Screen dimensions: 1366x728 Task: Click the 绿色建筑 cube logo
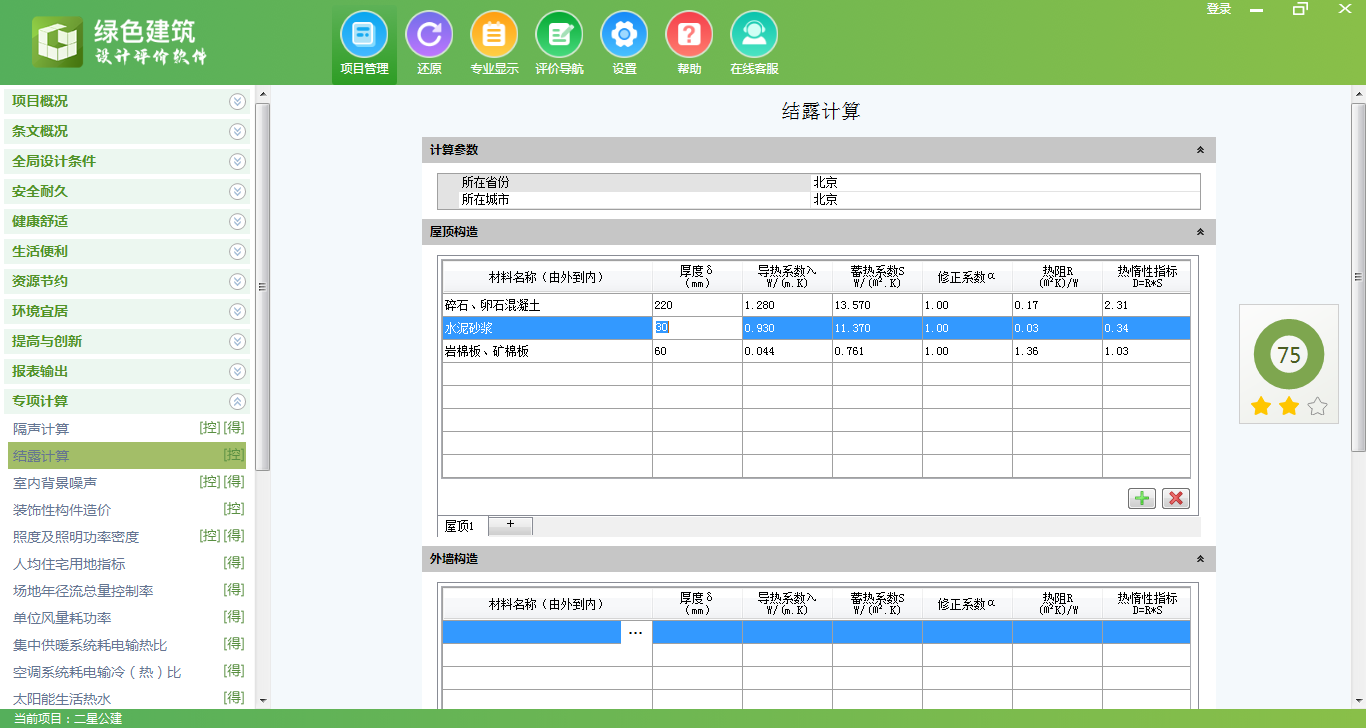58,42
